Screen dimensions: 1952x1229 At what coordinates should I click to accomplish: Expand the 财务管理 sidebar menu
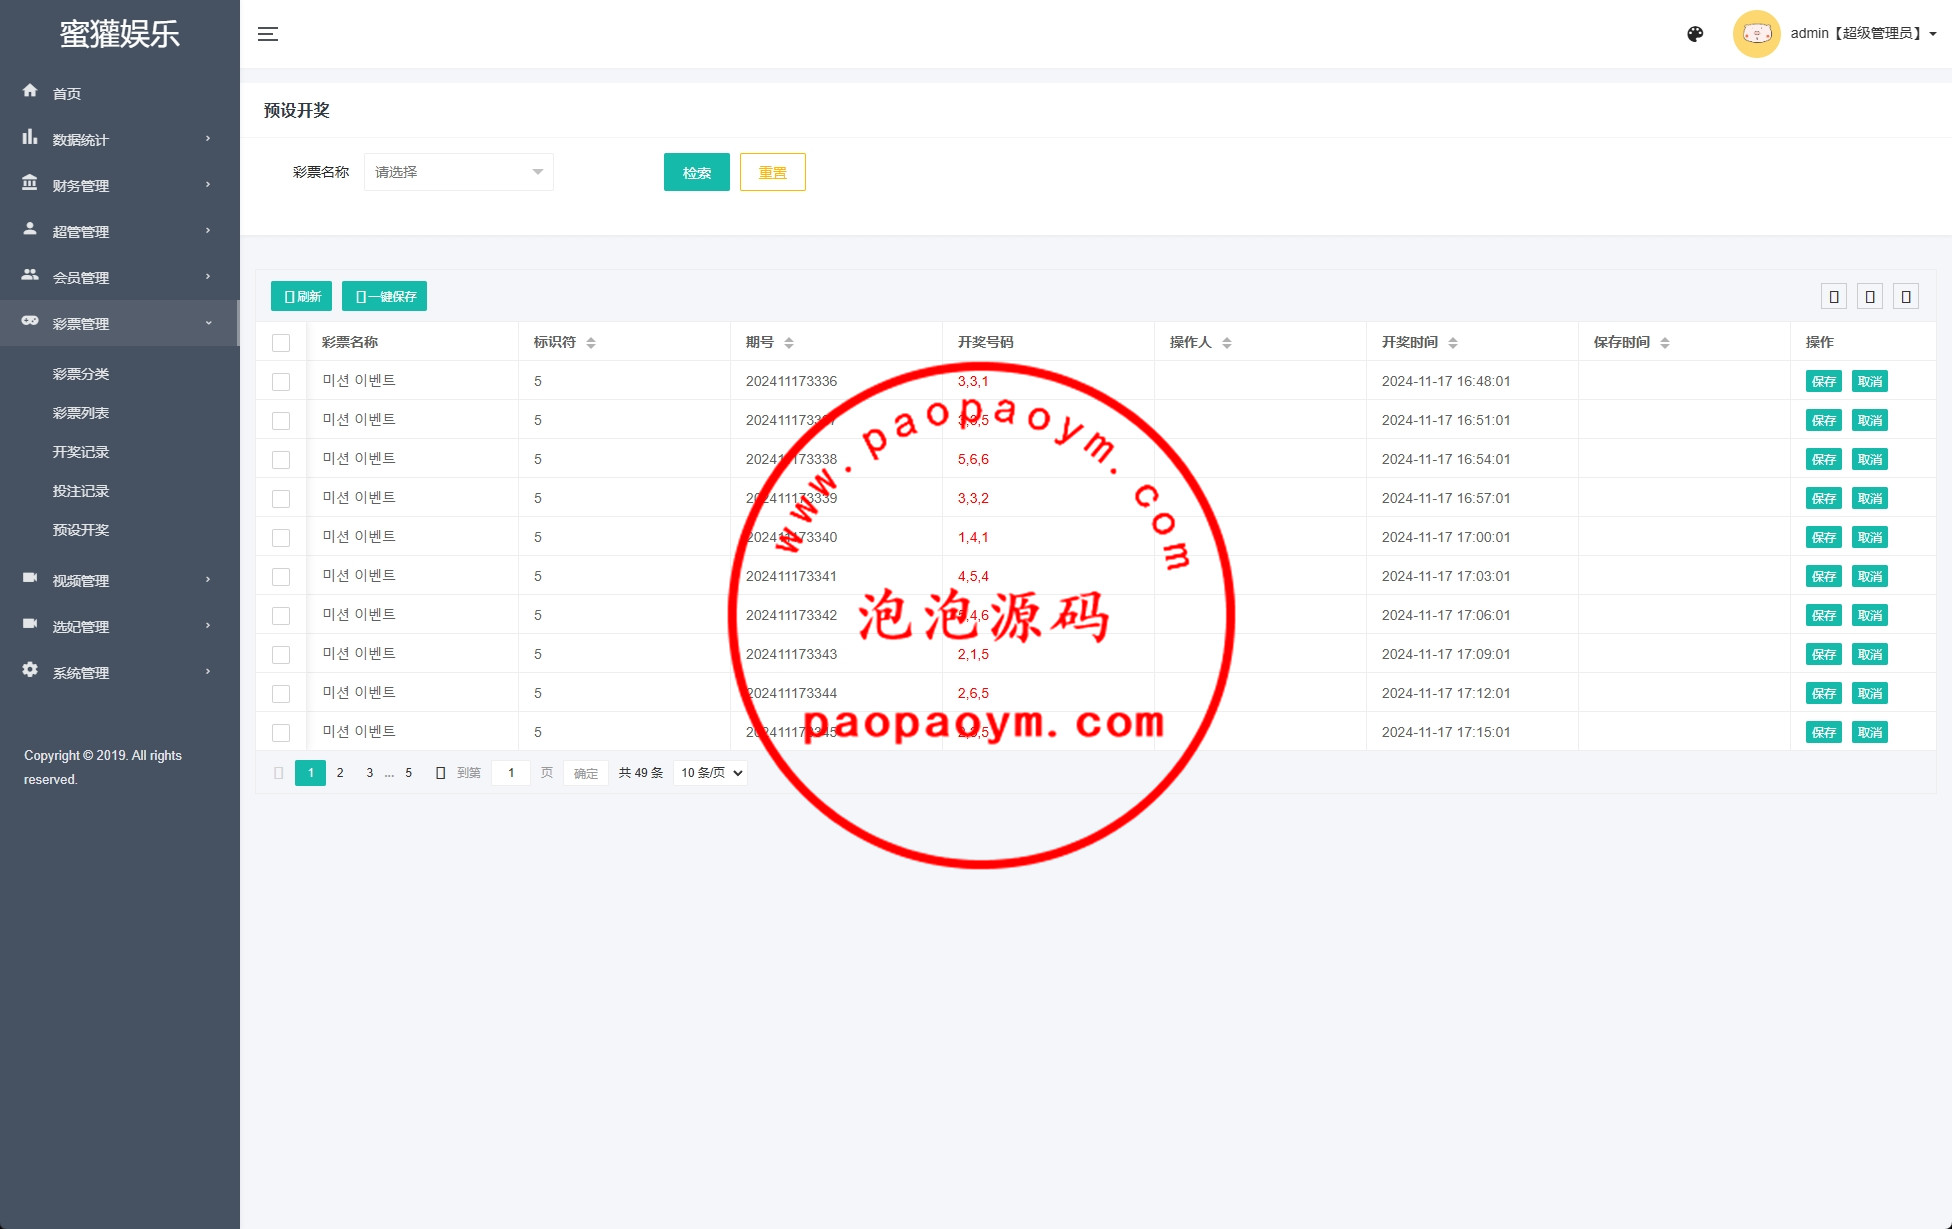click(120, 185)
